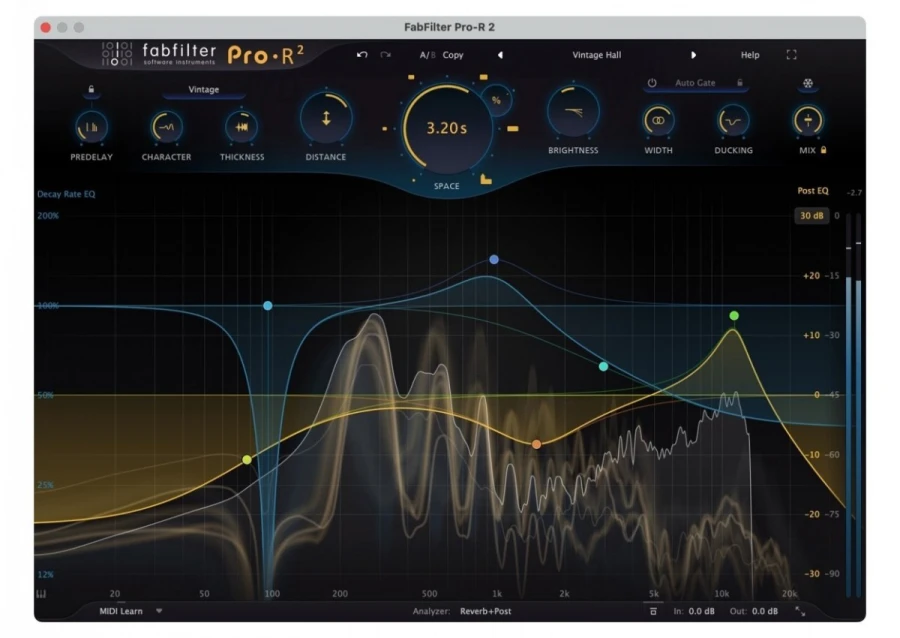Viewport: 900px width, 638px height.
Task: Click the In 0.0 dB level value
Action: click(701, 611)
